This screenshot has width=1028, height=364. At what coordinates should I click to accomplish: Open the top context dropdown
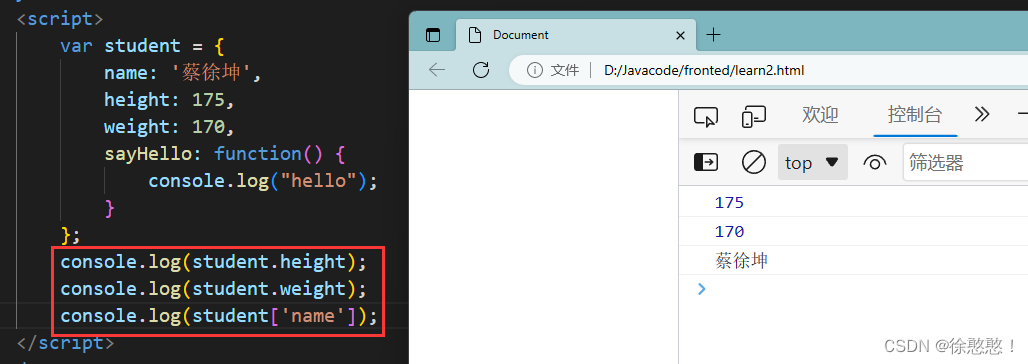coord(812,162)
